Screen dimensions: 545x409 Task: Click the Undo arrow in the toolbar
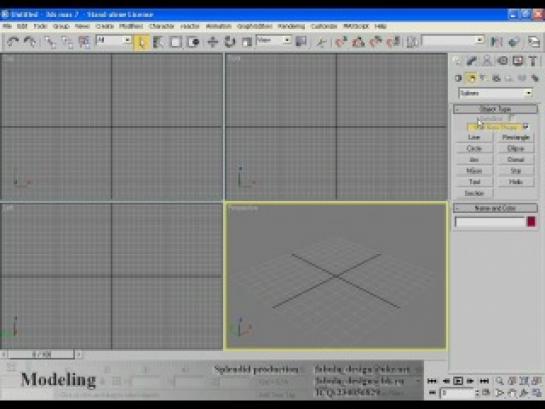(x=13, y=42)
